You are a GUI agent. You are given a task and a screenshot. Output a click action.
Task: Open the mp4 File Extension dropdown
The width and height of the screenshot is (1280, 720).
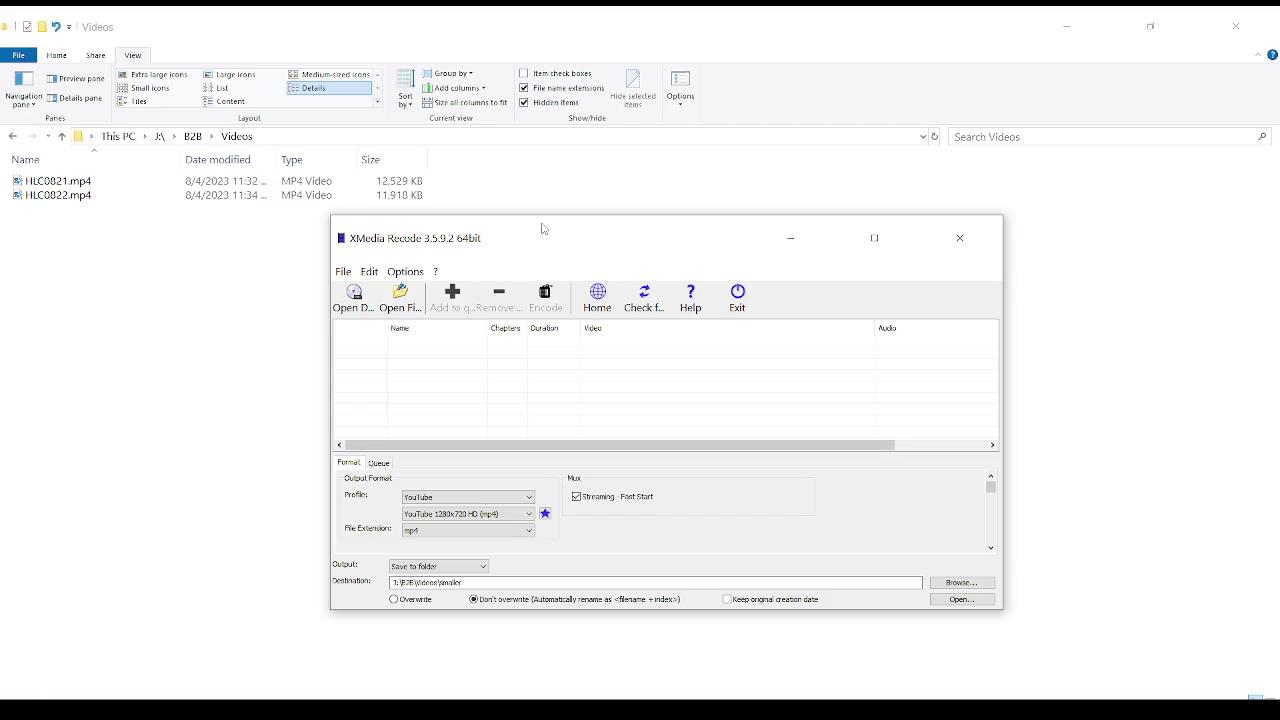pos(468,531)
